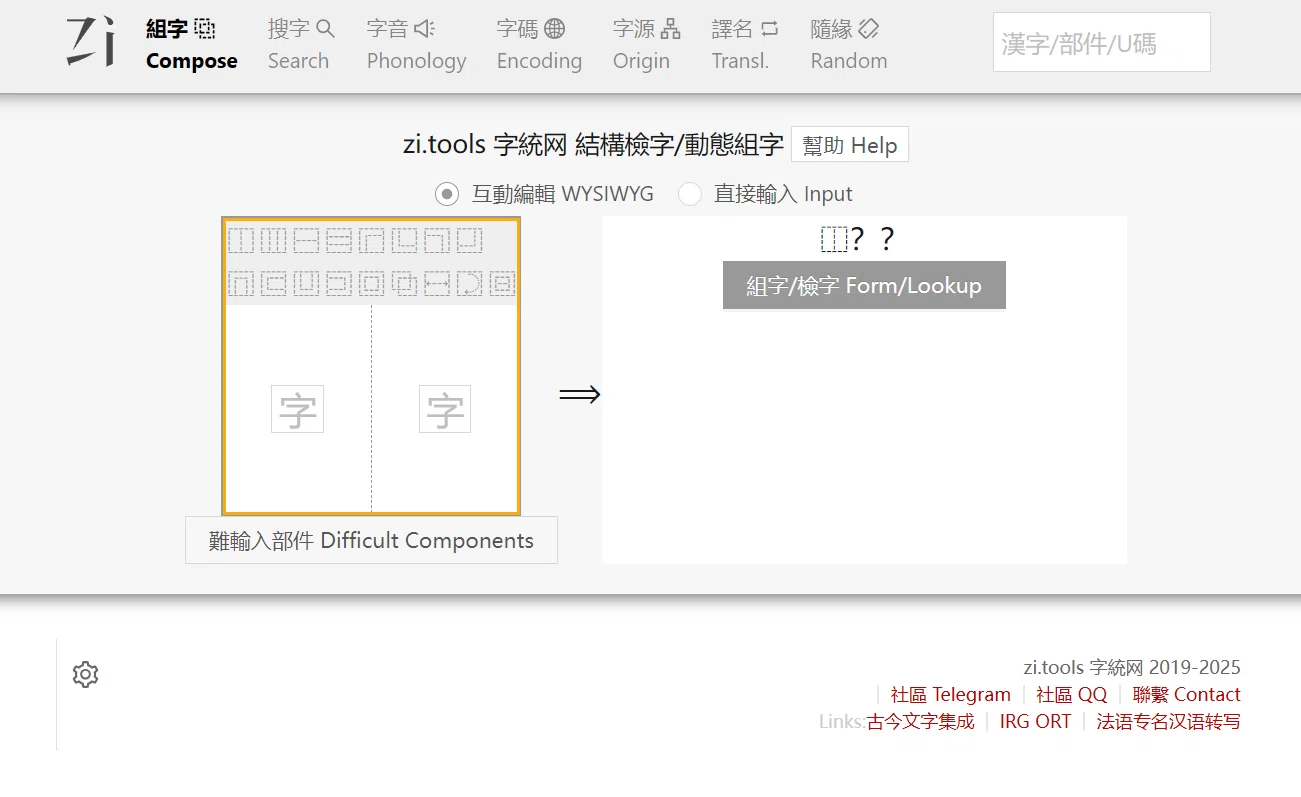Open 字源 Origin section

click(646, 45)
